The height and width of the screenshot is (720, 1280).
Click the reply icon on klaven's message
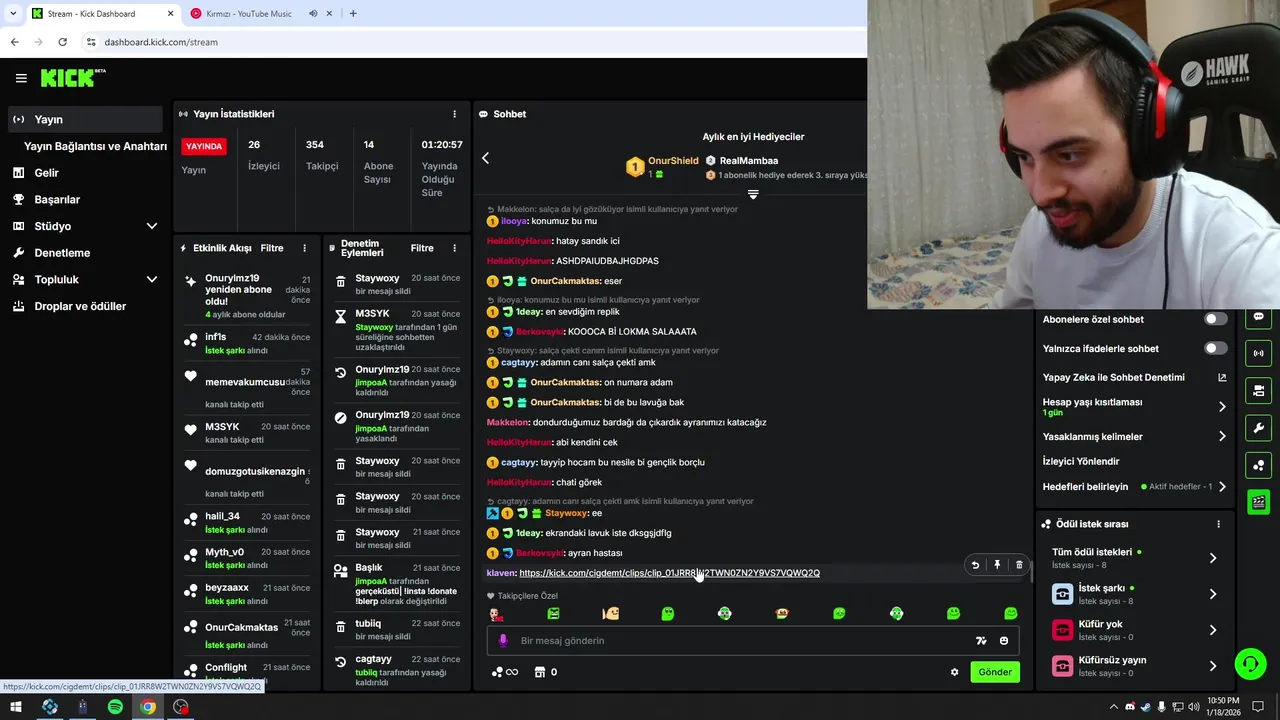pos(975,565)
